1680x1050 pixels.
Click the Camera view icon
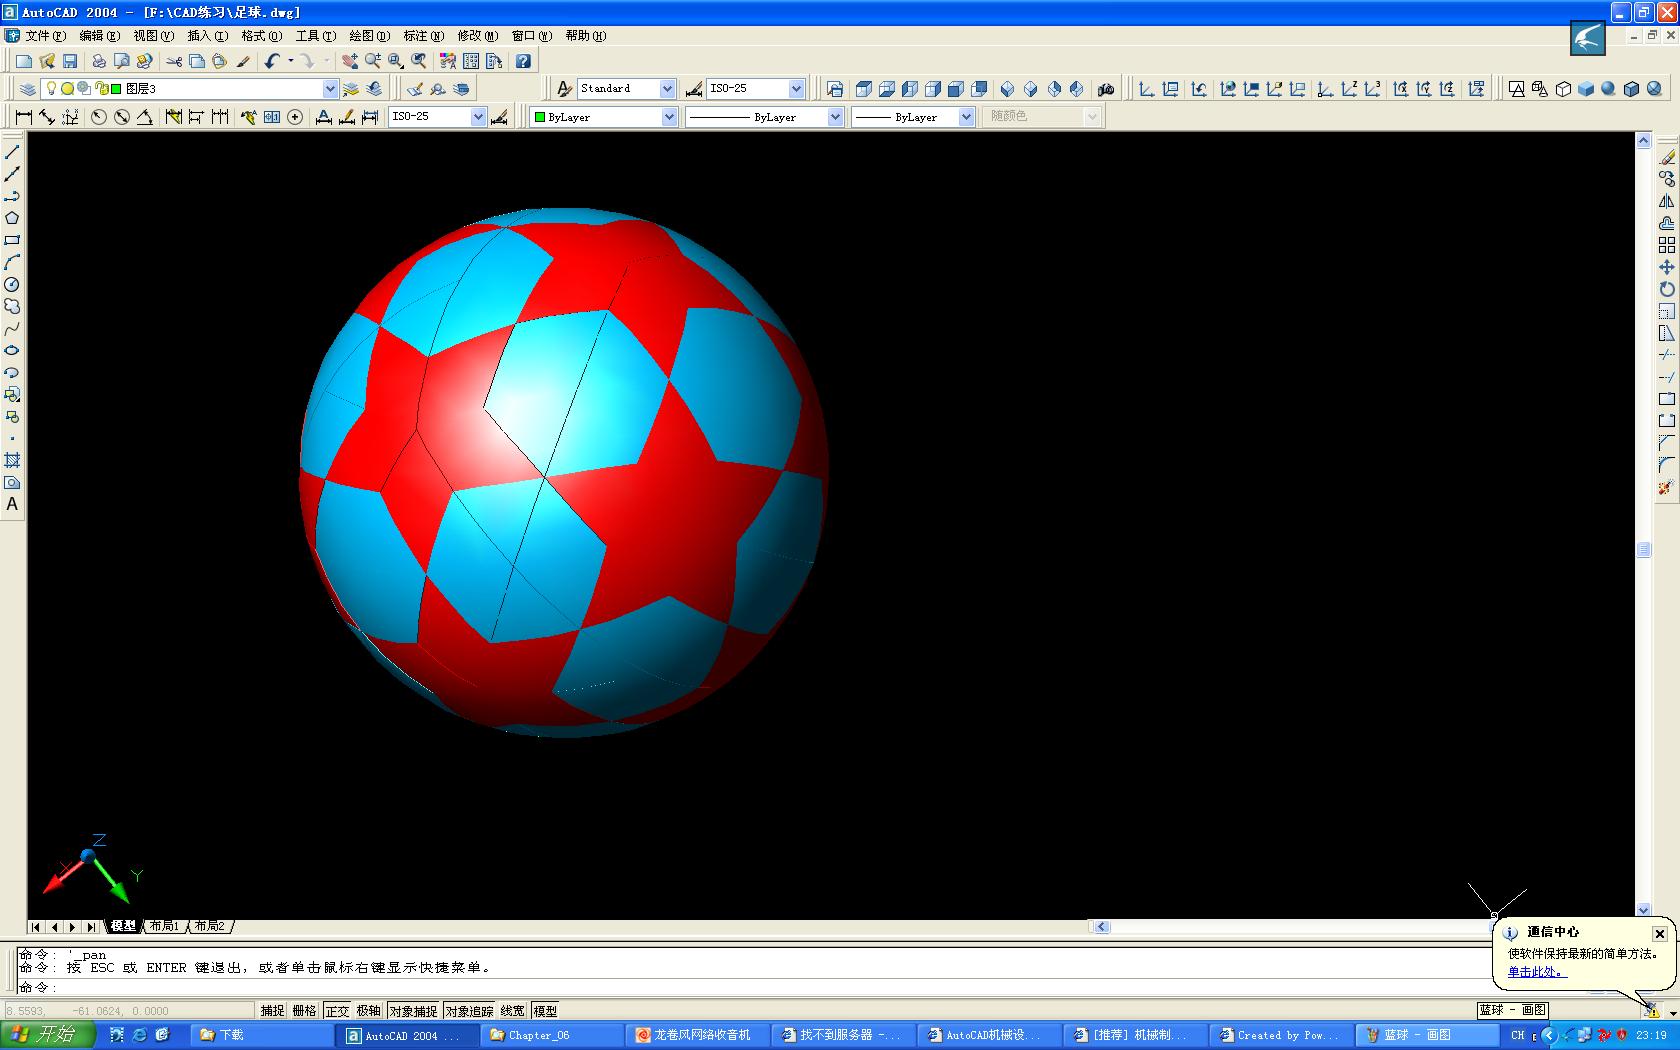tap(1105, 89)
